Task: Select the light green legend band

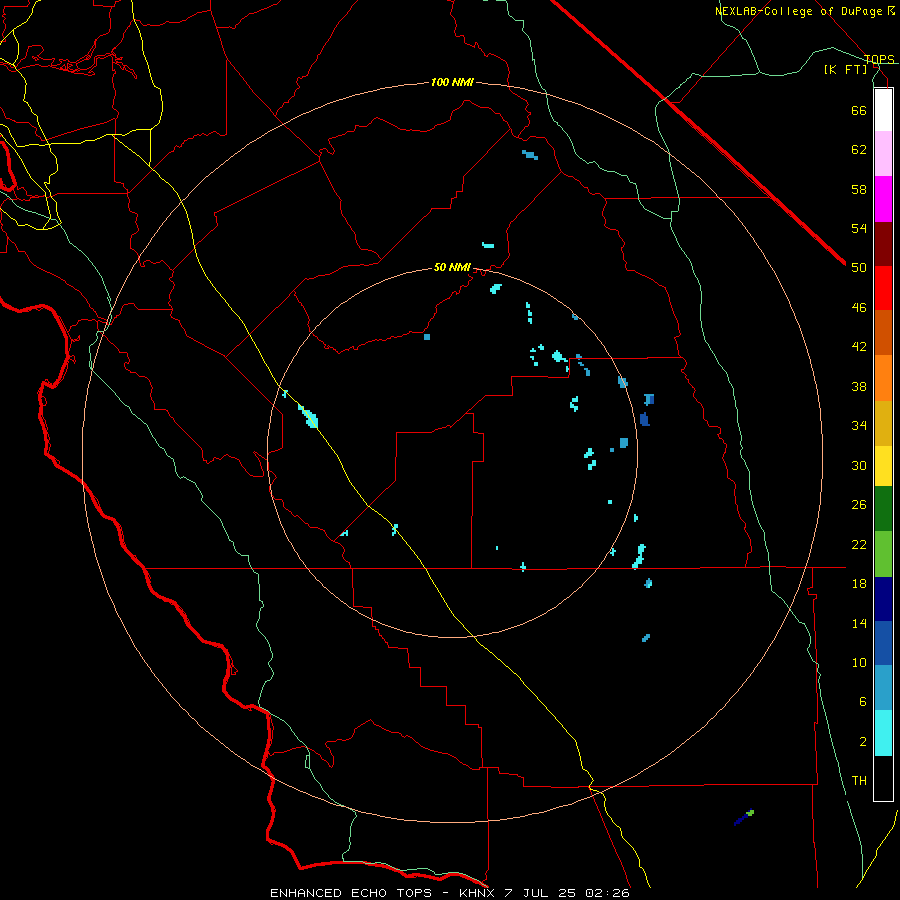Action: click(x=883, y=554)
